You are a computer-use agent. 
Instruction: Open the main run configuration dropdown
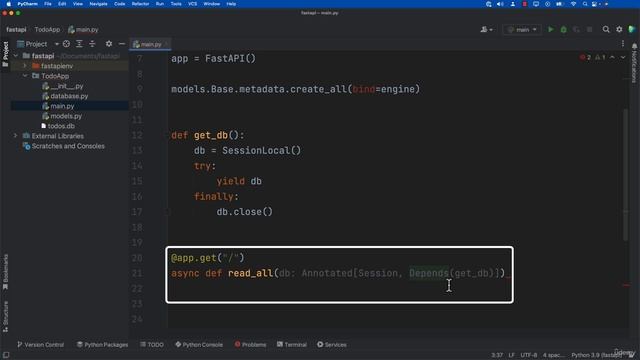point(522,29)
